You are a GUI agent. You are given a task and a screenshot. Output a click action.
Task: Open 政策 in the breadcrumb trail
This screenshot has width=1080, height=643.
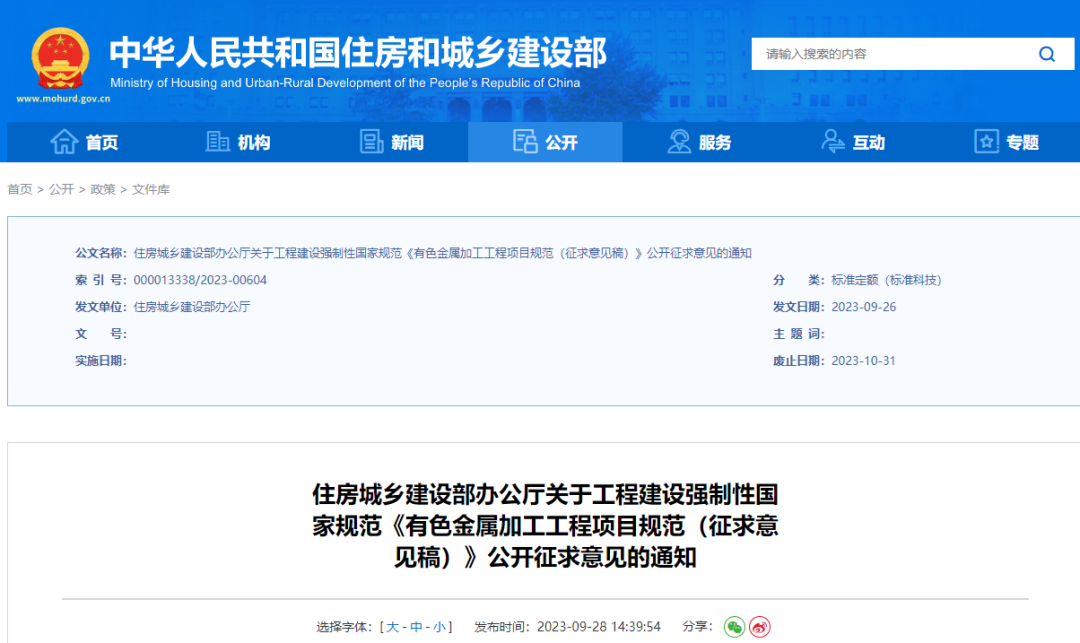(103, 188)
